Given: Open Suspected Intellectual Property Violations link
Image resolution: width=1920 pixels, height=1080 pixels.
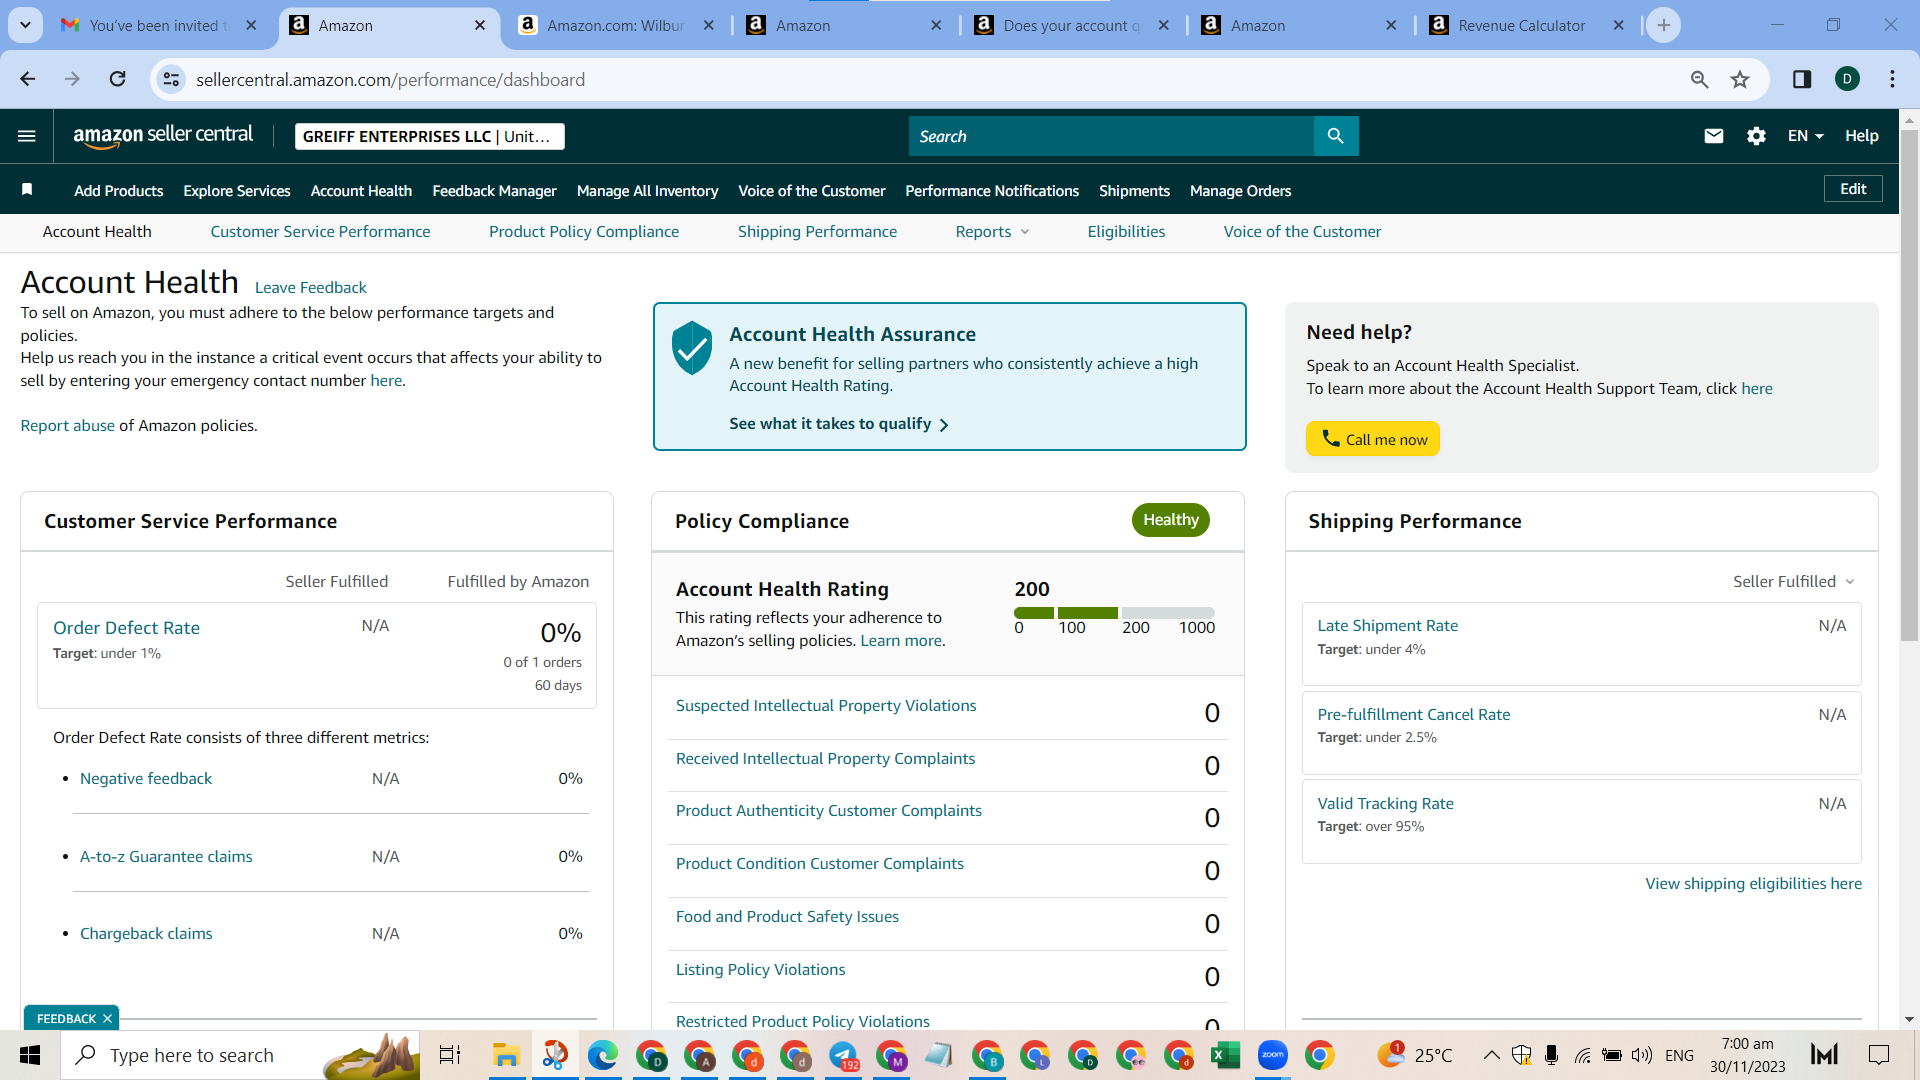Looking at the screenshot, I should tap(826, 706).
